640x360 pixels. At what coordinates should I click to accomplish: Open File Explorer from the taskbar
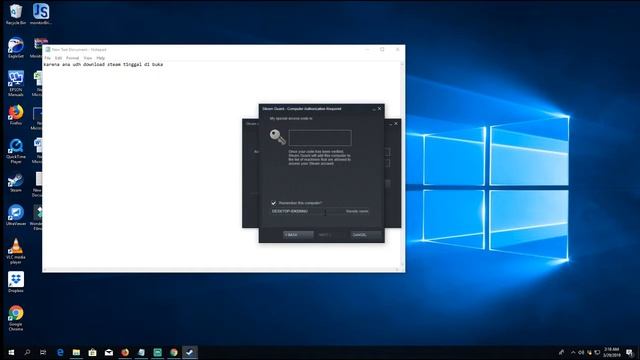pyautogui.click(x=76, y=352)
